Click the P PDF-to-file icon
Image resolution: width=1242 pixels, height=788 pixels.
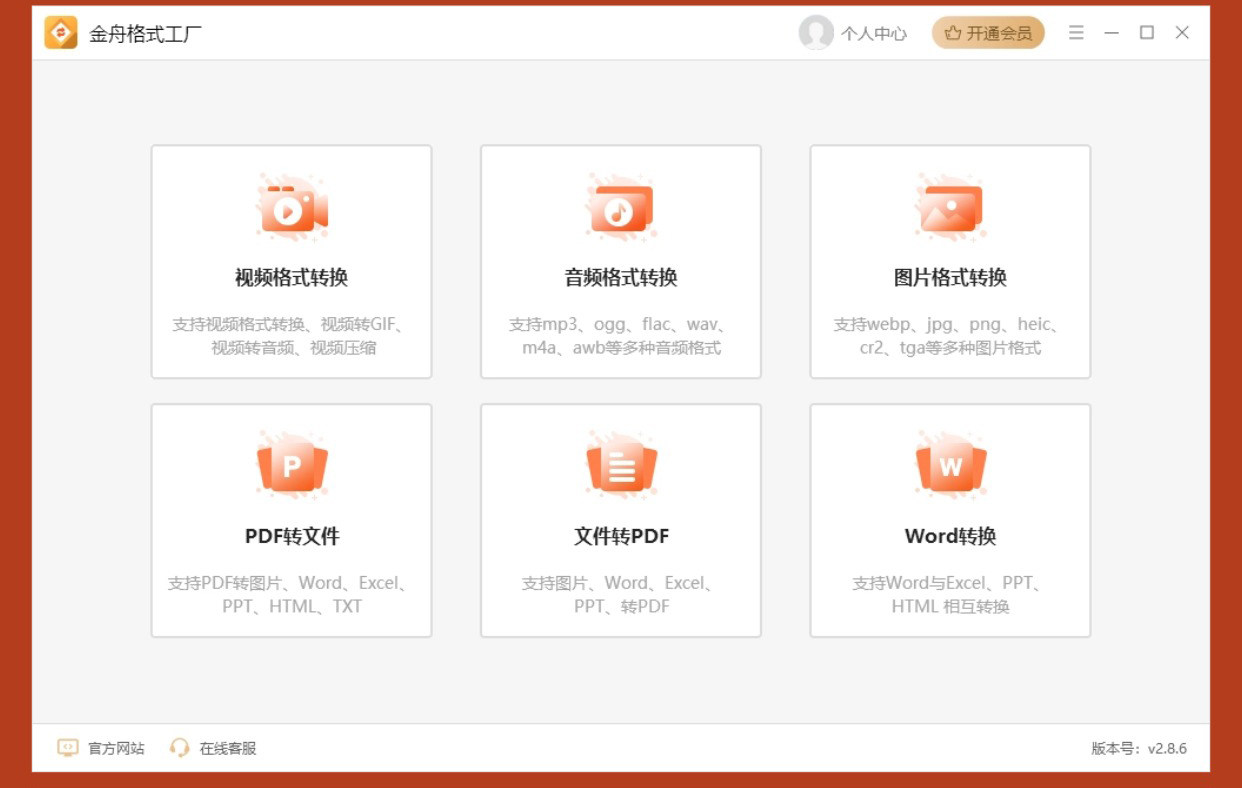point(291,466)
